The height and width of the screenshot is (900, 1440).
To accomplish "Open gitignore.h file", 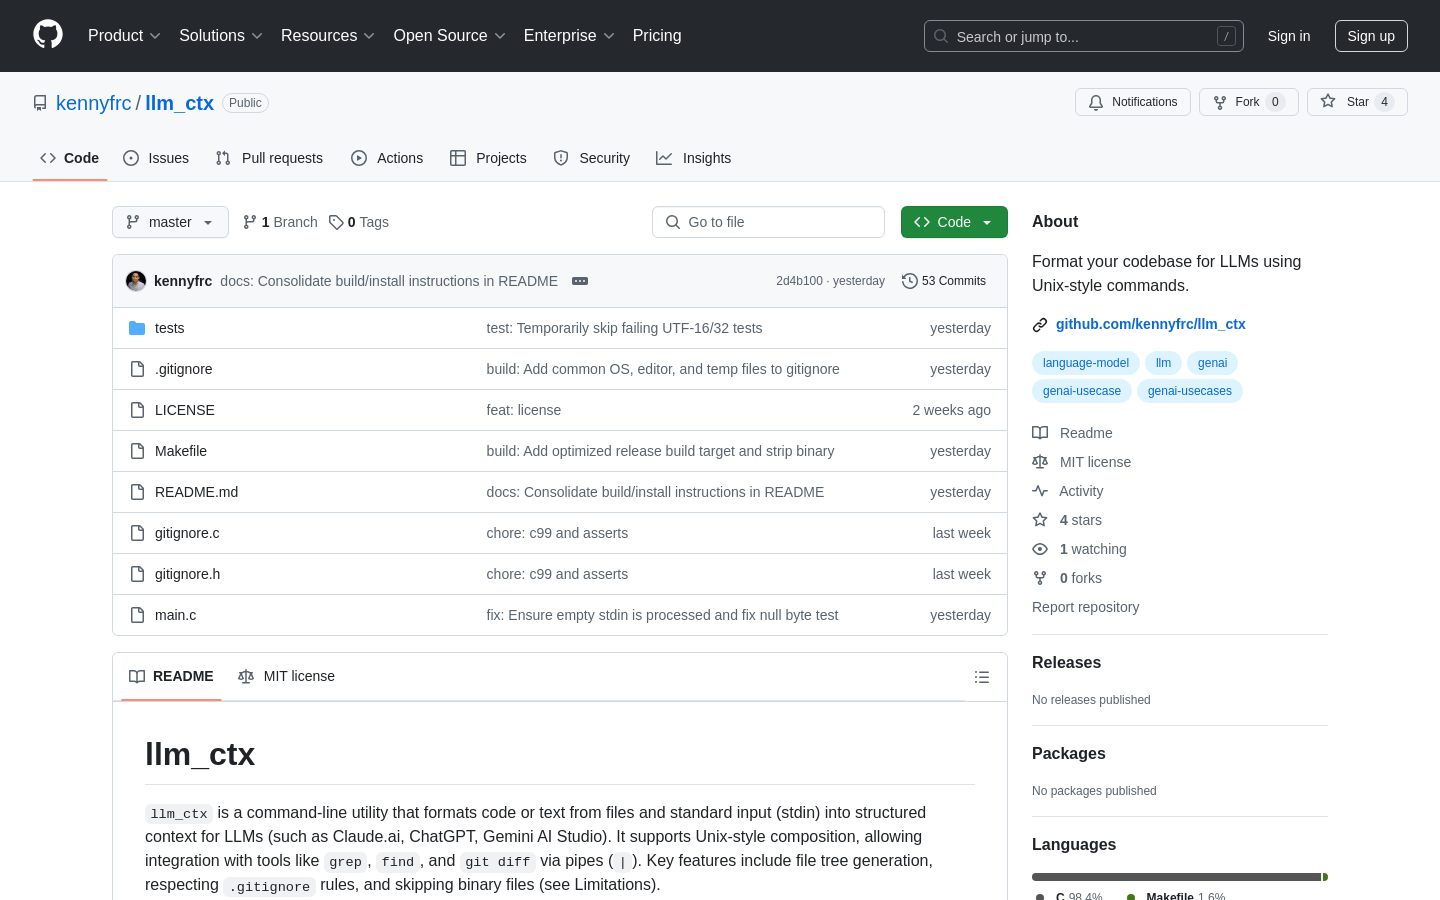I will (x=187, y=574).
